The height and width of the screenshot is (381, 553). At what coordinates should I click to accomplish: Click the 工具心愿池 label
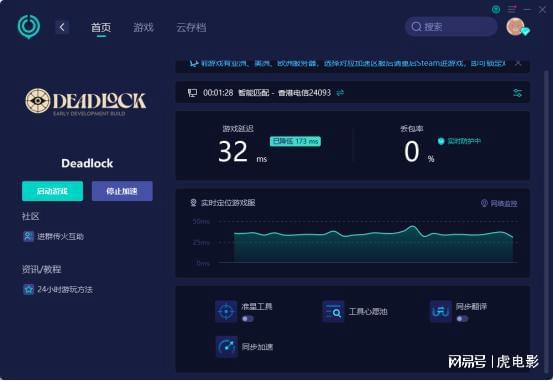(x=368, y=312)
